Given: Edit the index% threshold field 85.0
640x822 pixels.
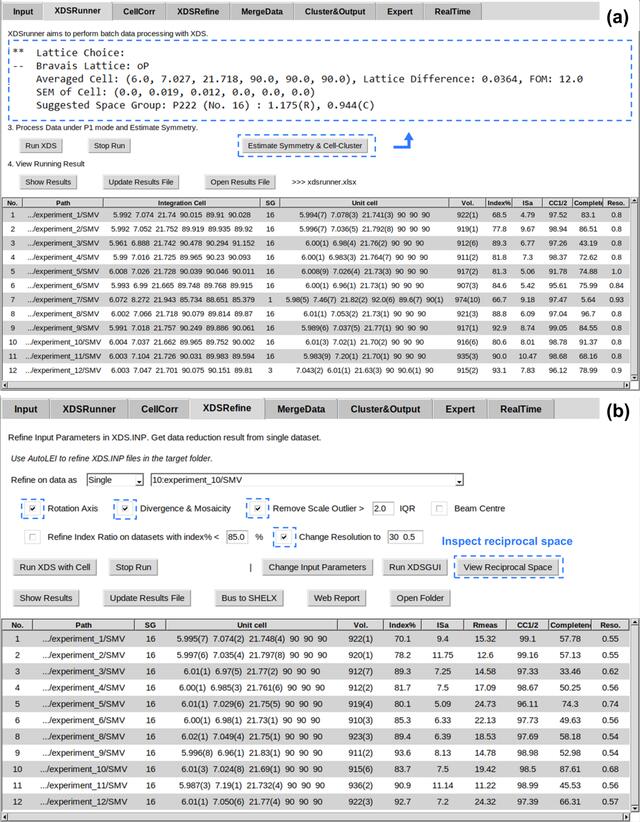Looking at the screenshot, I should point(237,537).
